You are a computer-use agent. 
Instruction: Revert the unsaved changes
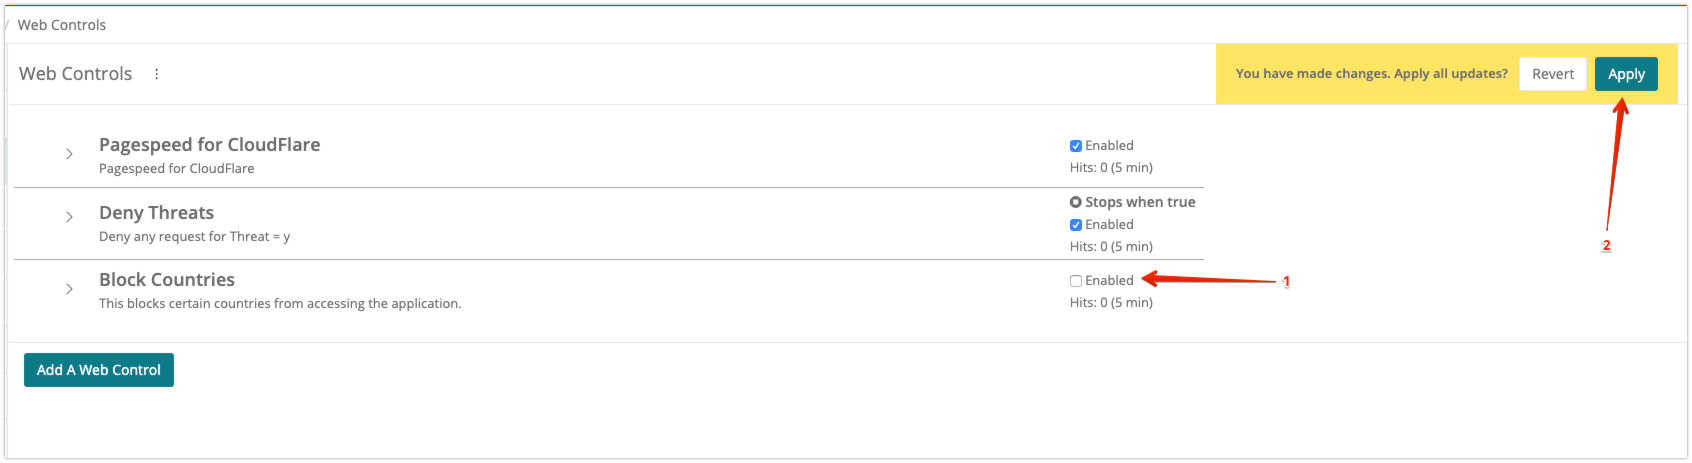pos(1552,74)
